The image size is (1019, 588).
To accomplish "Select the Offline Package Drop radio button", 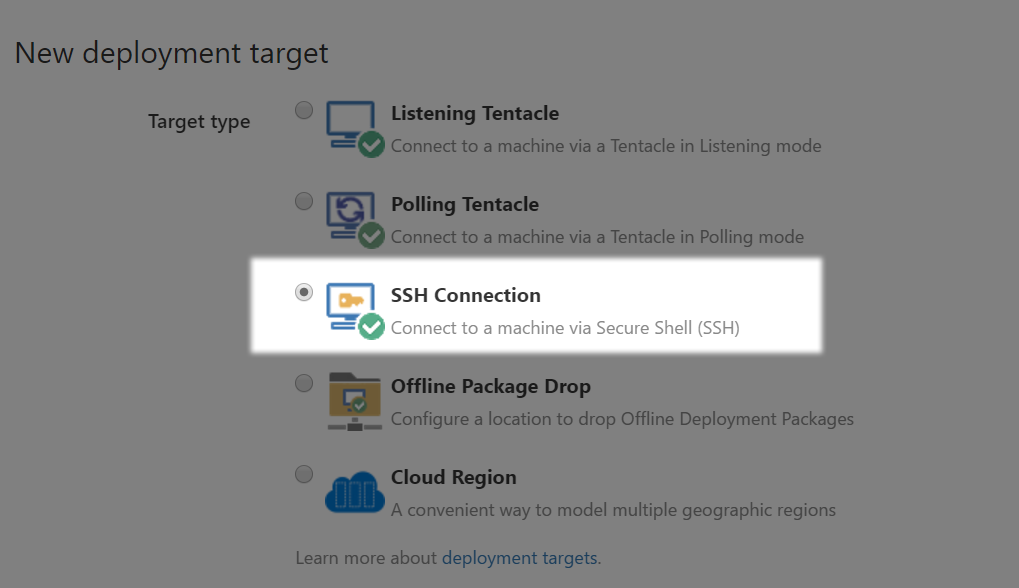I will [303, 383].
